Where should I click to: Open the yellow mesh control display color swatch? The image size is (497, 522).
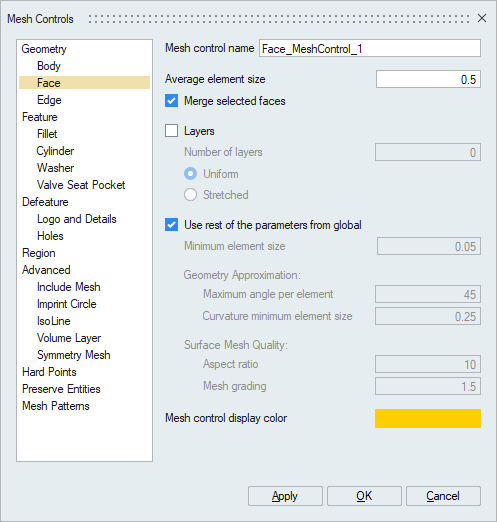pyautogui.click(x=428, y=418)
